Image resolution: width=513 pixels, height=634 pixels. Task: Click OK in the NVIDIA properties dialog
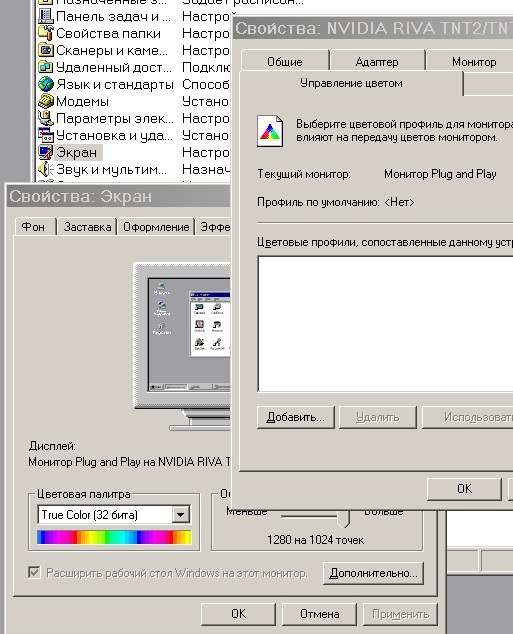pos(464,488)
